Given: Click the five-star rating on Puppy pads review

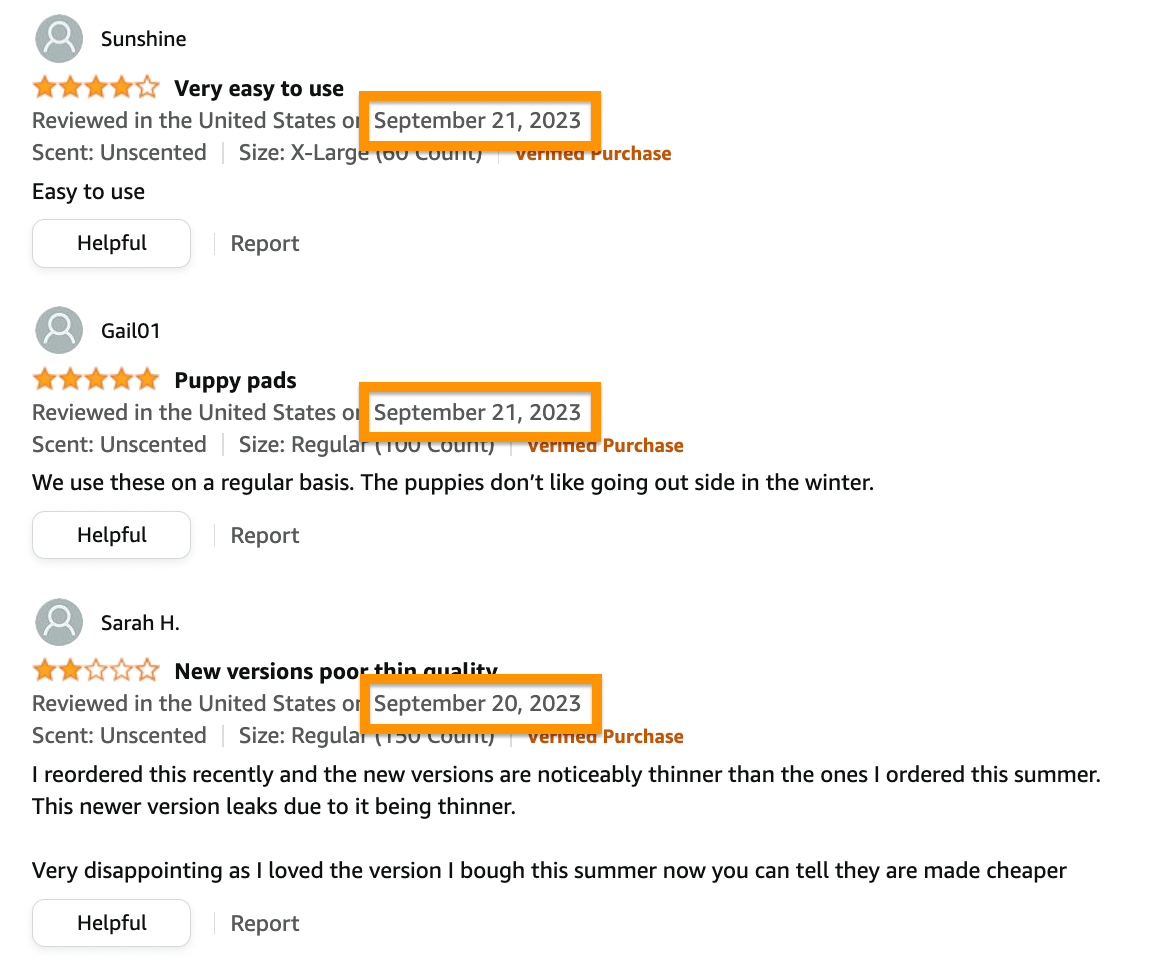Looking at the screenshot, I should point(96,379).
